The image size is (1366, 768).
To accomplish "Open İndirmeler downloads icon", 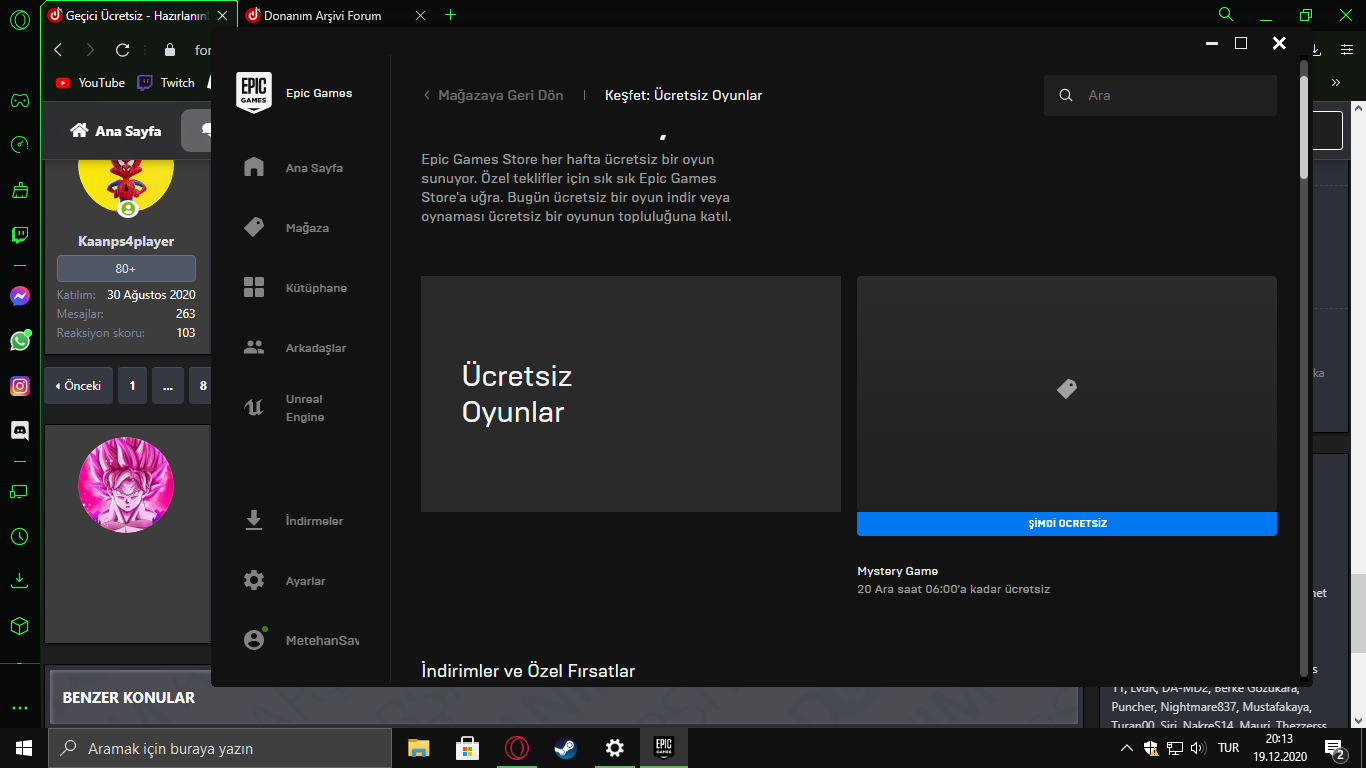I will pyautogui.click(x=254, y=520).
